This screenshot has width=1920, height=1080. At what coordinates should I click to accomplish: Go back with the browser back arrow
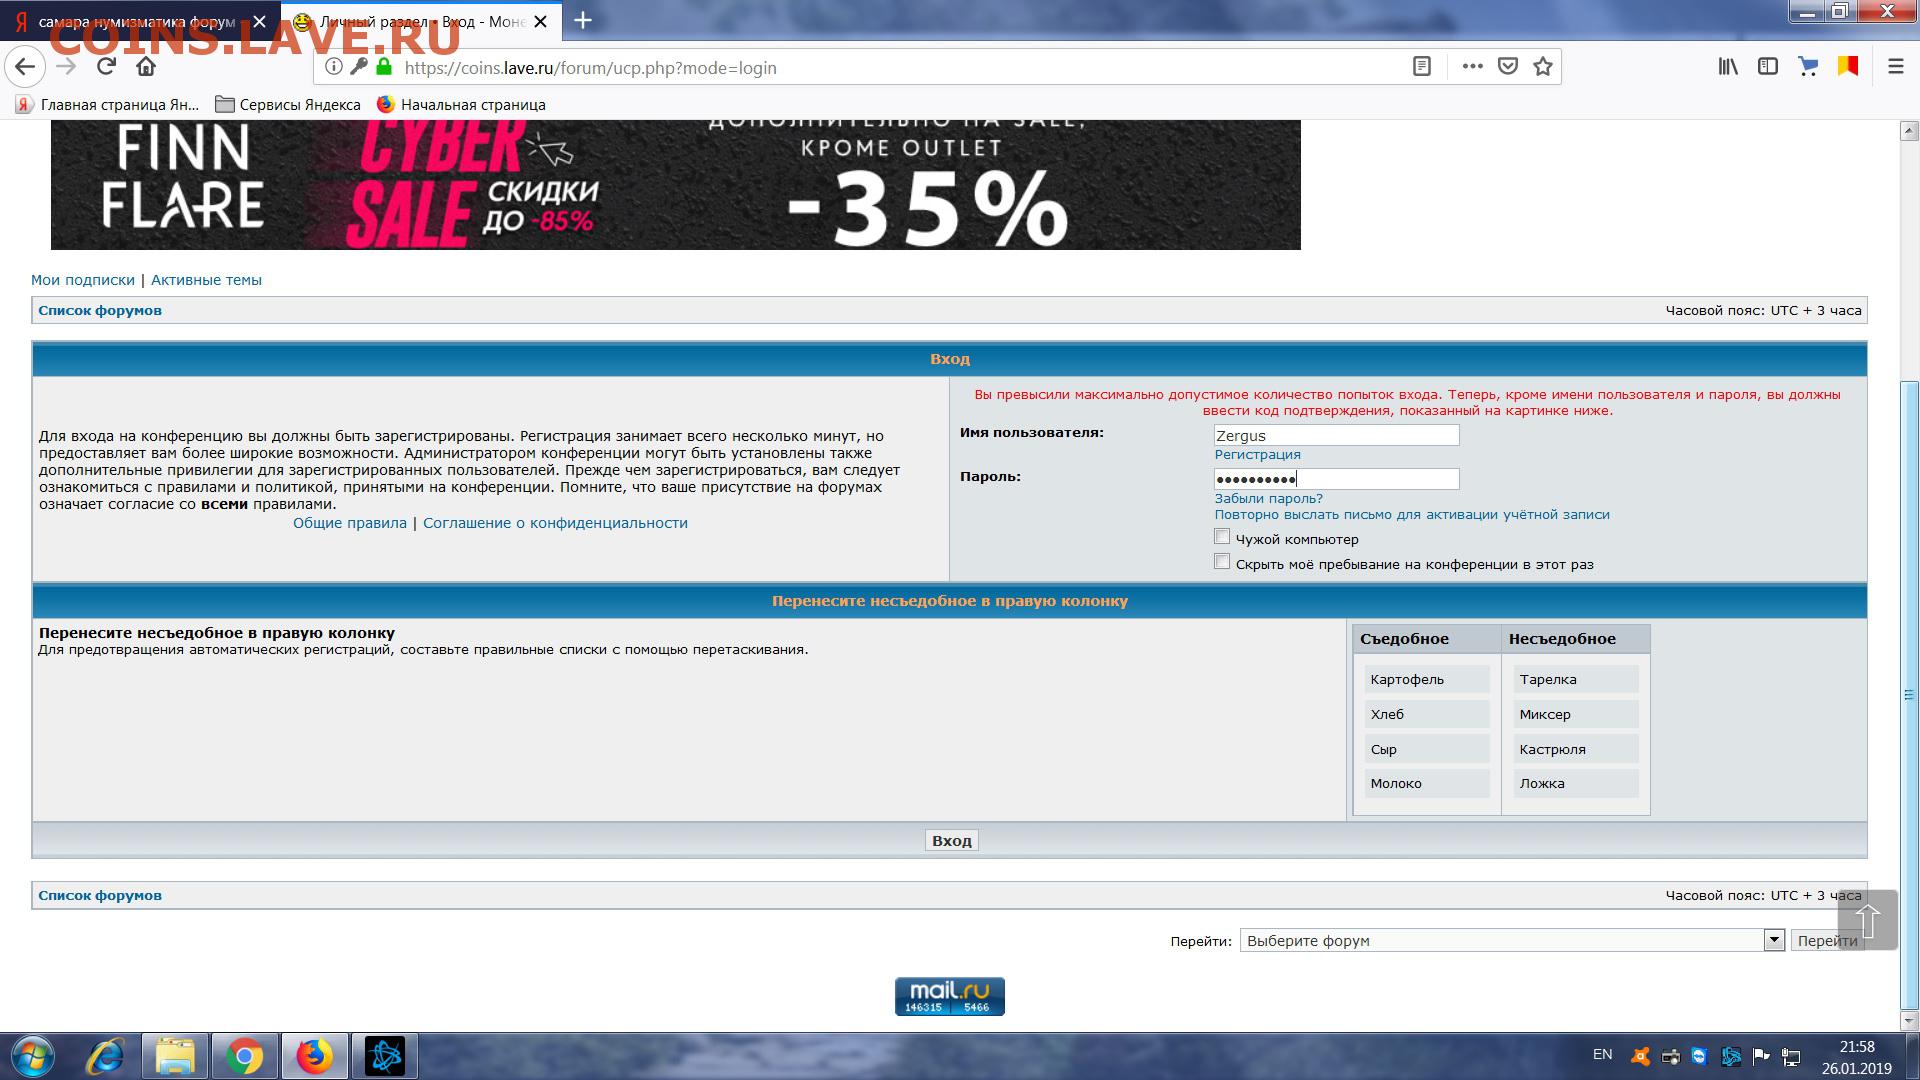coord(25,67)
